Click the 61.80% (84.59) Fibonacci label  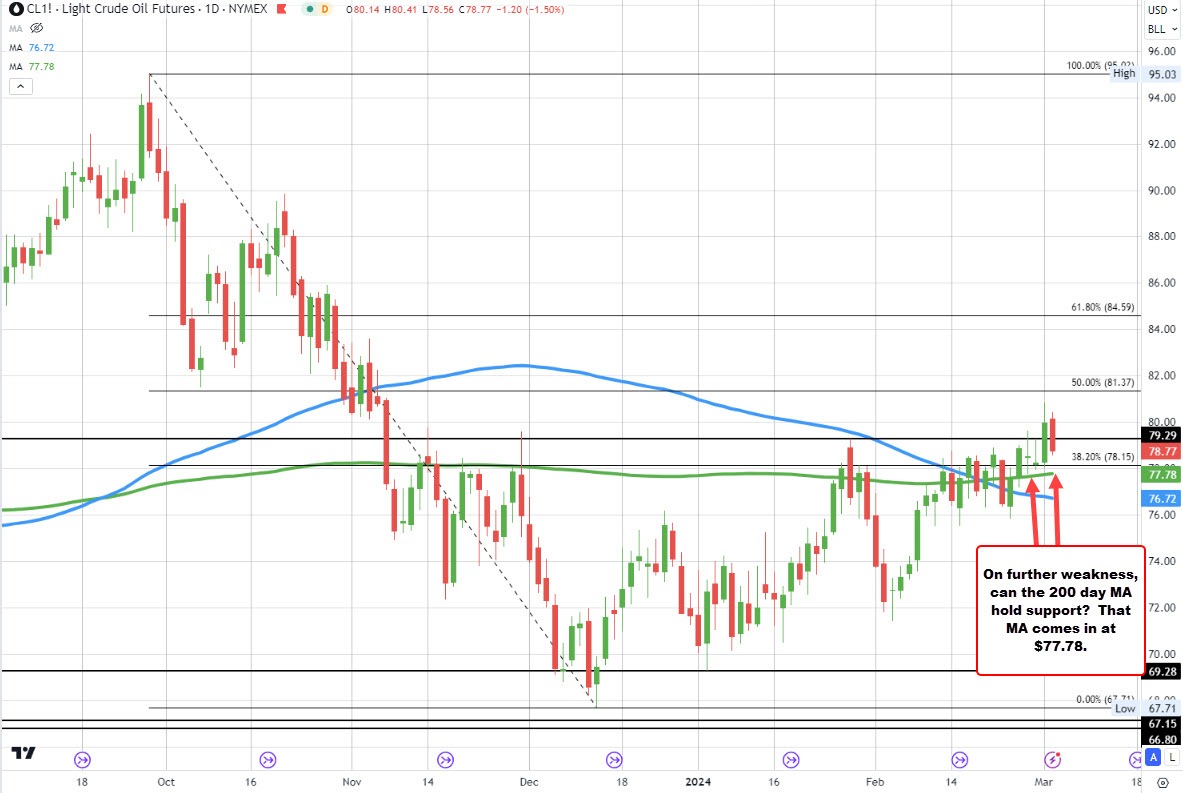pyautogui.click(x=1102, y=307)
